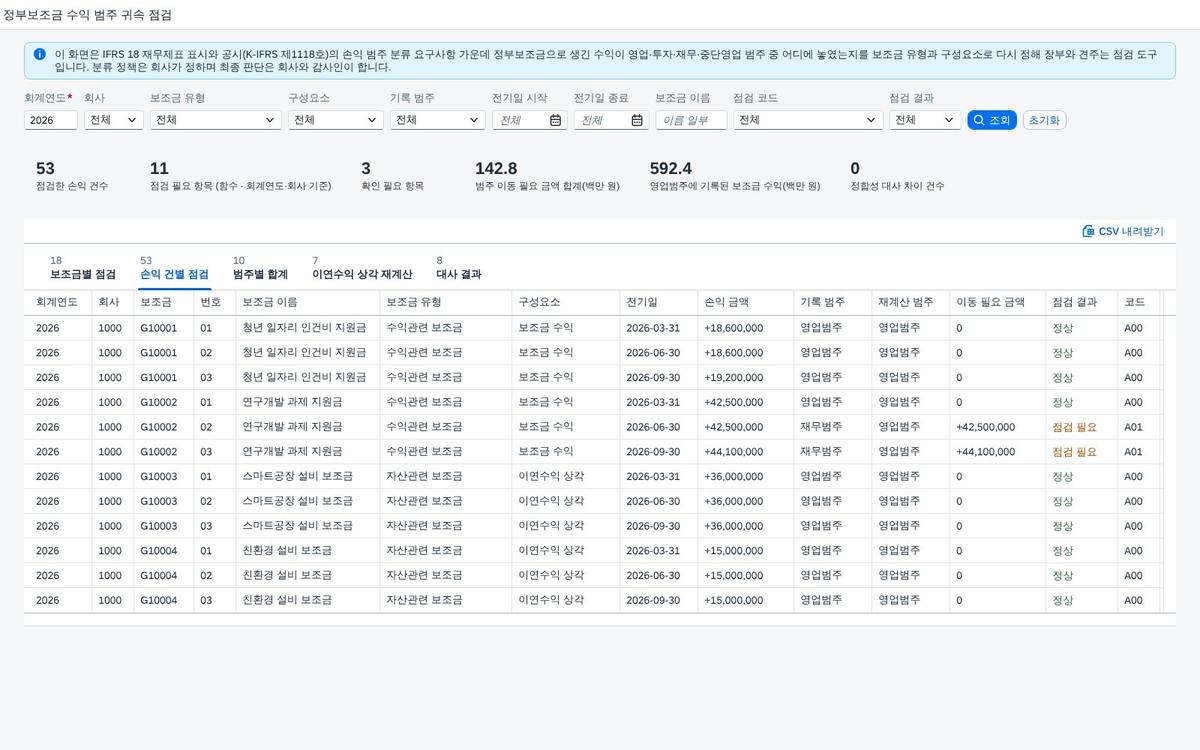Image resolution: width=1200 pixels, height=750 pixels.
Task: Click 청년 일자리 인건비 지원금 in the G10001 번호 01 row
Action: point(304,328)
